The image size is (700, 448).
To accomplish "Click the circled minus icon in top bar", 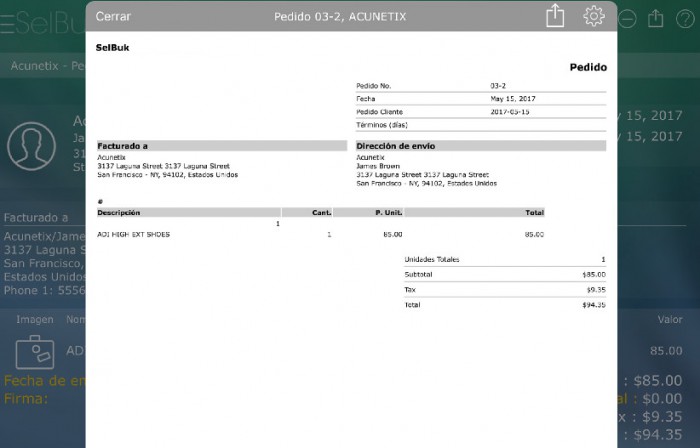I will point(627,18).
